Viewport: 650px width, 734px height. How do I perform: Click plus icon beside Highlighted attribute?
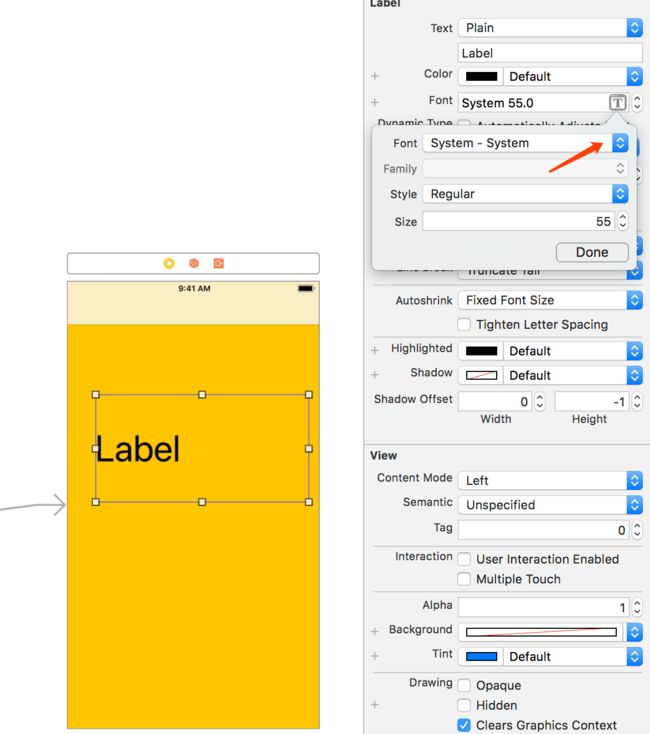click(x=375, y=350)
